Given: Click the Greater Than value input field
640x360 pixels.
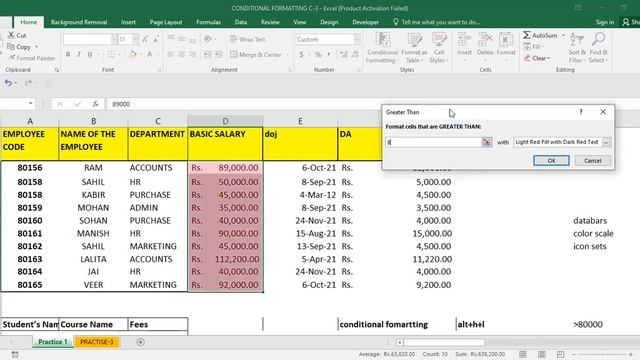Looking at the screenshot, I should (434, 142).
